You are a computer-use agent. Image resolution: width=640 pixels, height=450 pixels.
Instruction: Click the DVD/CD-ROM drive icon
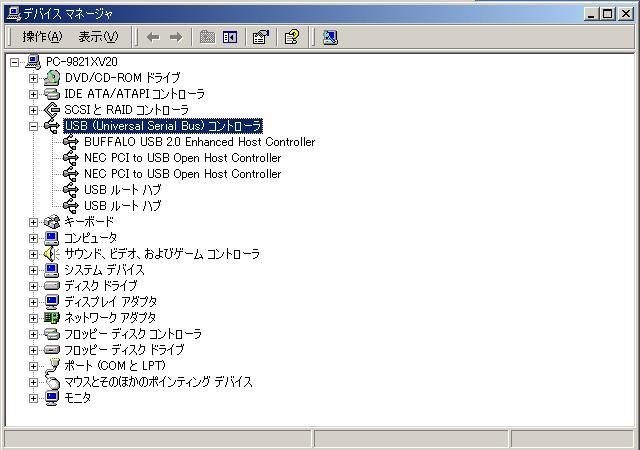click(x=52, y=78)
